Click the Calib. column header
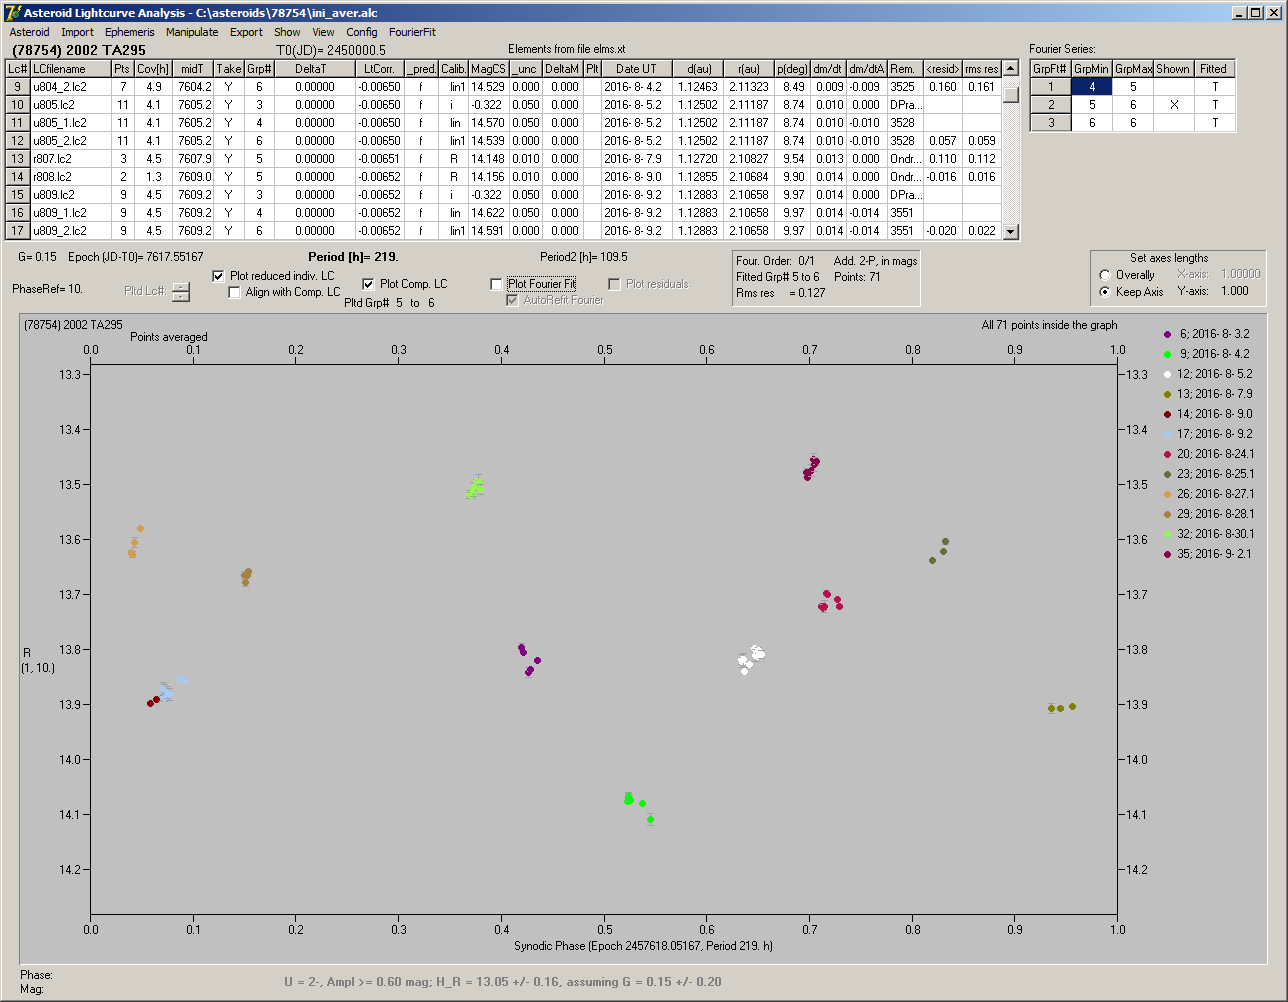The width and height of the screenshot is (1288, 1002). 453,69
